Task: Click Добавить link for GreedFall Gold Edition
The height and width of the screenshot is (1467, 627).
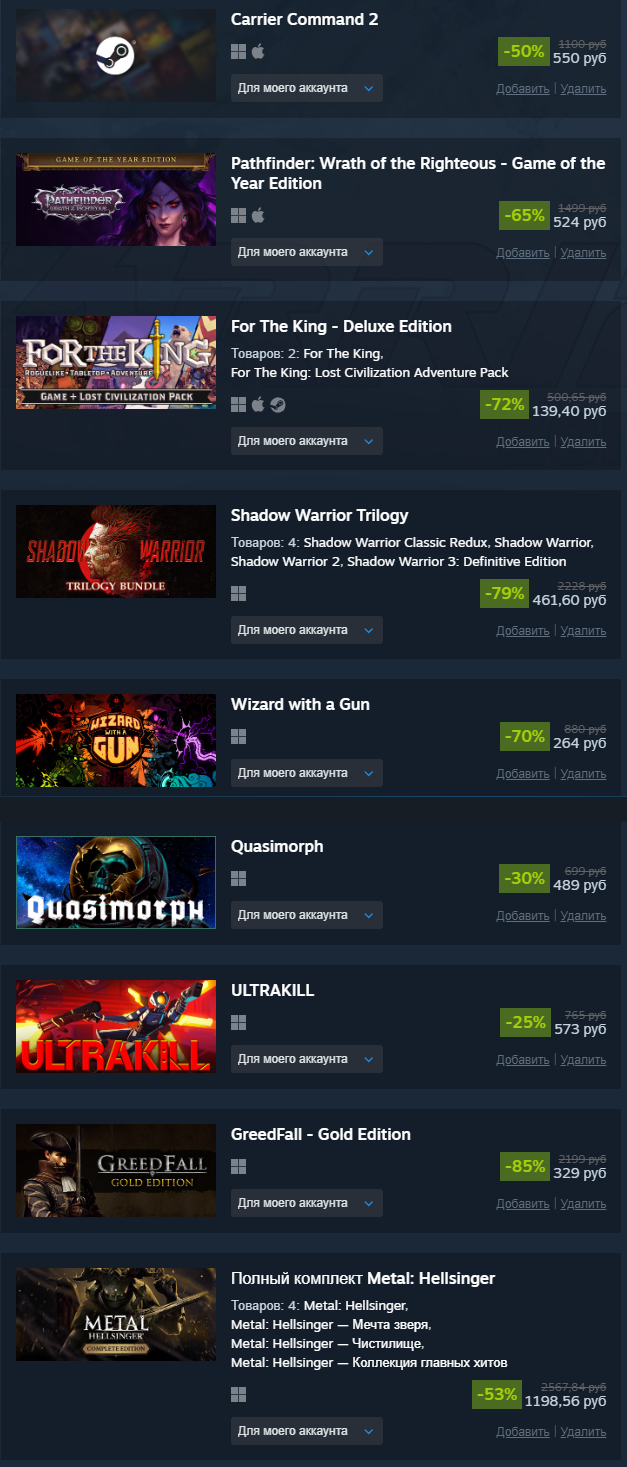Action: point(523,1204)
